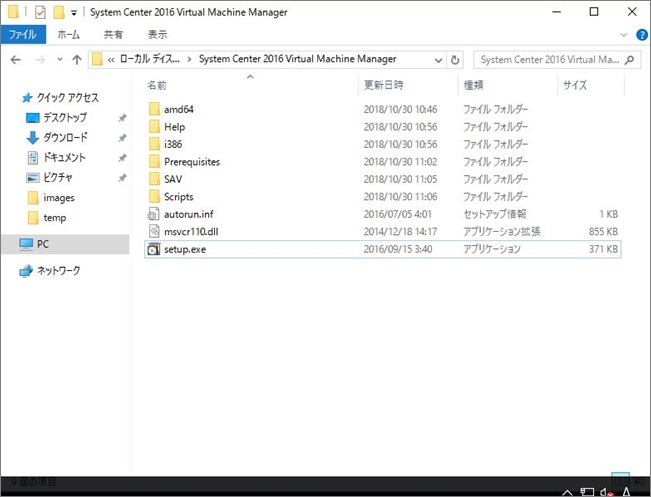The image size is (651, 497).
Task: Select PC in the navigation pane
Action: pos(43,244)
